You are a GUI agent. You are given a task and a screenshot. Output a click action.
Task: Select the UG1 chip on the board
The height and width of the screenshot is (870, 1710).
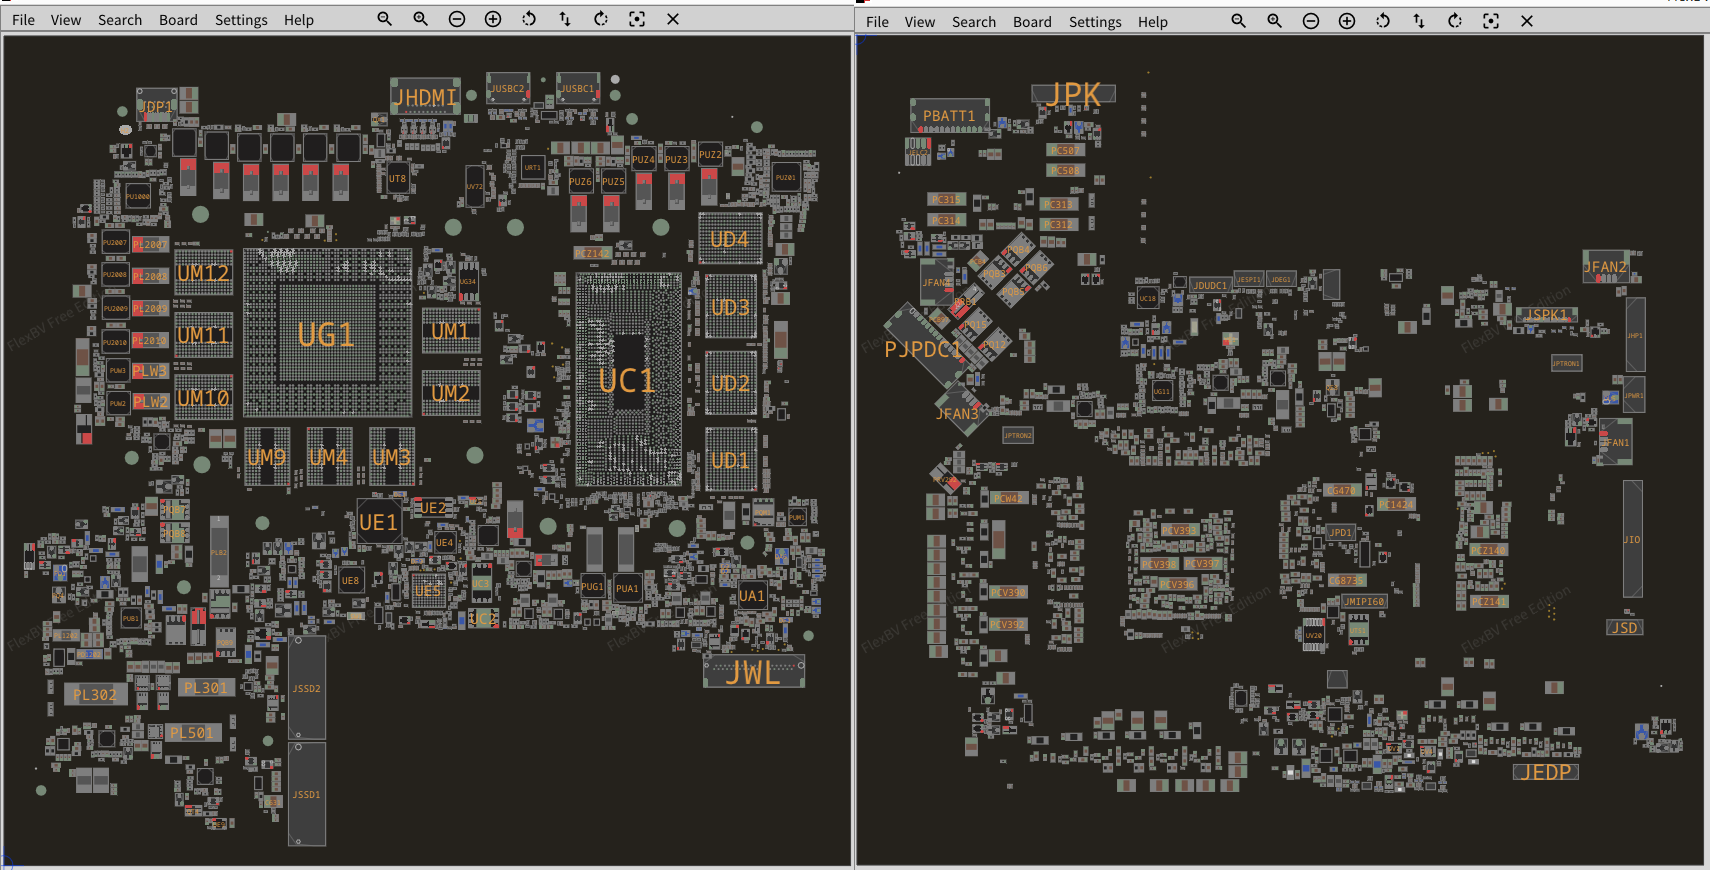pos(327,334)
